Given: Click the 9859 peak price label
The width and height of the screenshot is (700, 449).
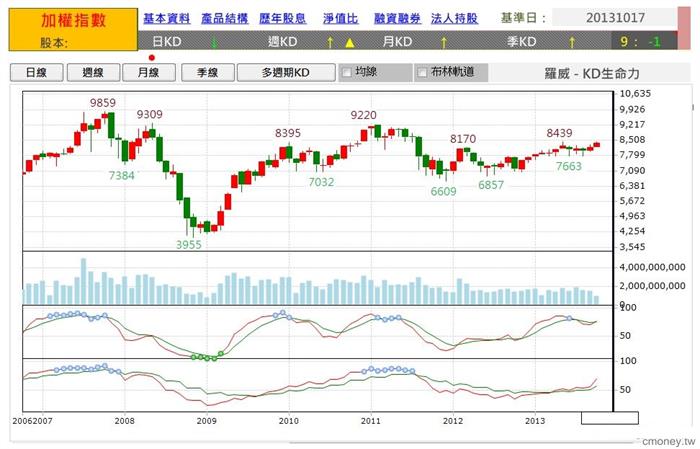Looking at the screenshot, I should pos(103,103).
